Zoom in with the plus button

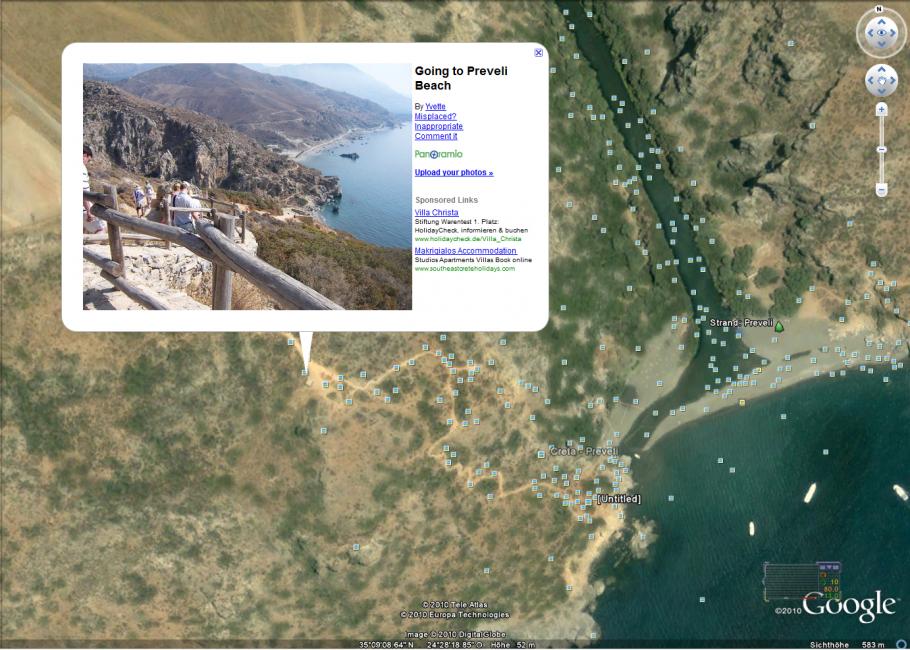[881, 109]
